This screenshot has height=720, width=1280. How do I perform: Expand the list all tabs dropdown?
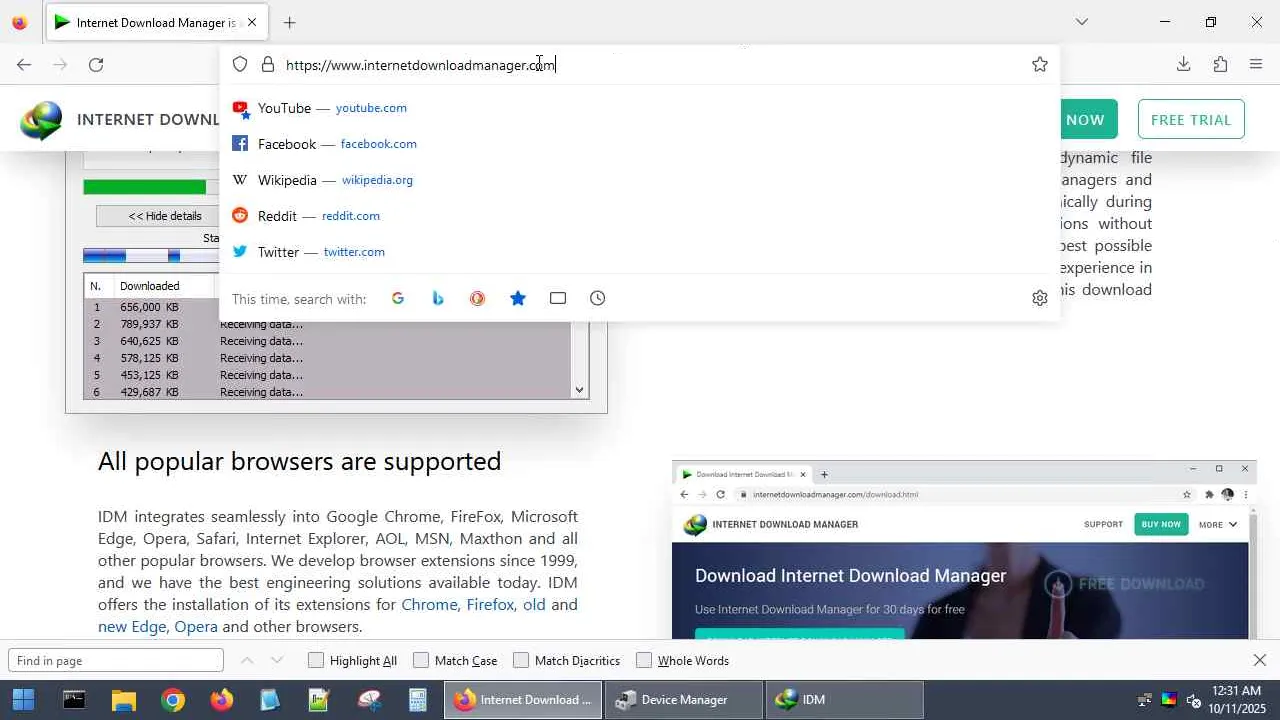(x=1082, y=22)
